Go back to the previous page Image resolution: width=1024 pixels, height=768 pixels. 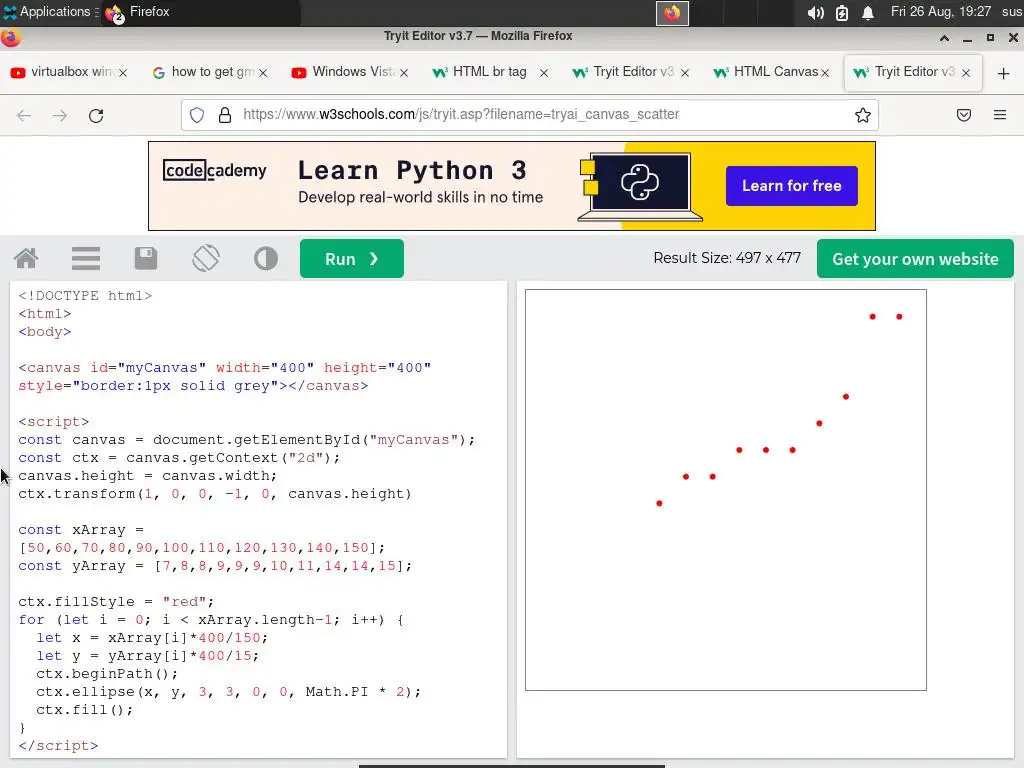[x=24, y=116]
